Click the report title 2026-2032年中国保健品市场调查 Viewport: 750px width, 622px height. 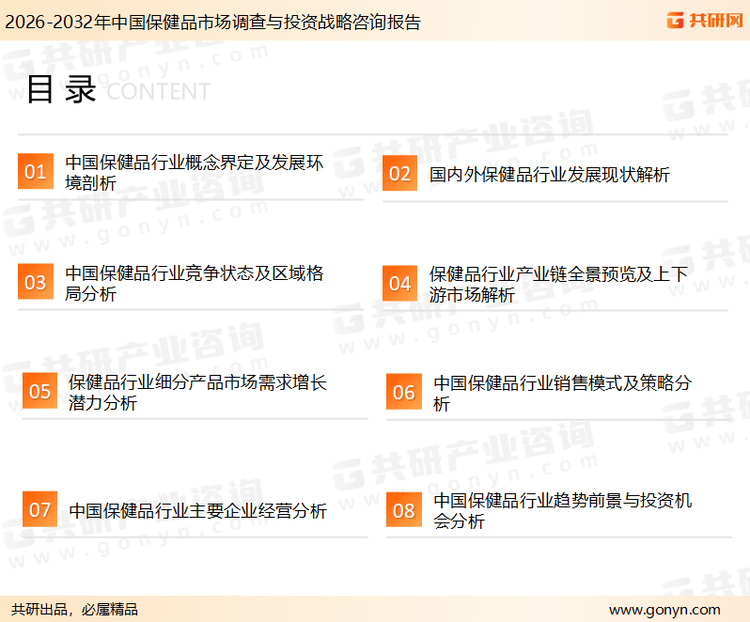212,22
